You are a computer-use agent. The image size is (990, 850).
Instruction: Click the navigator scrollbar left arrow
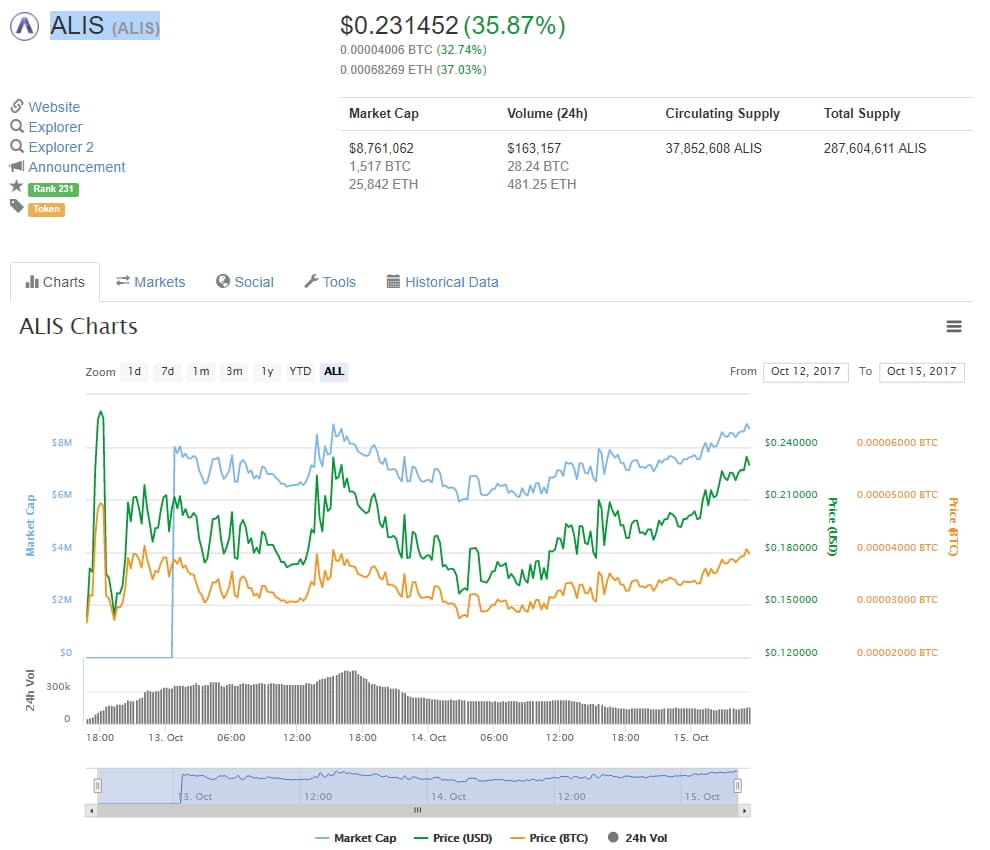click(92, 810)
